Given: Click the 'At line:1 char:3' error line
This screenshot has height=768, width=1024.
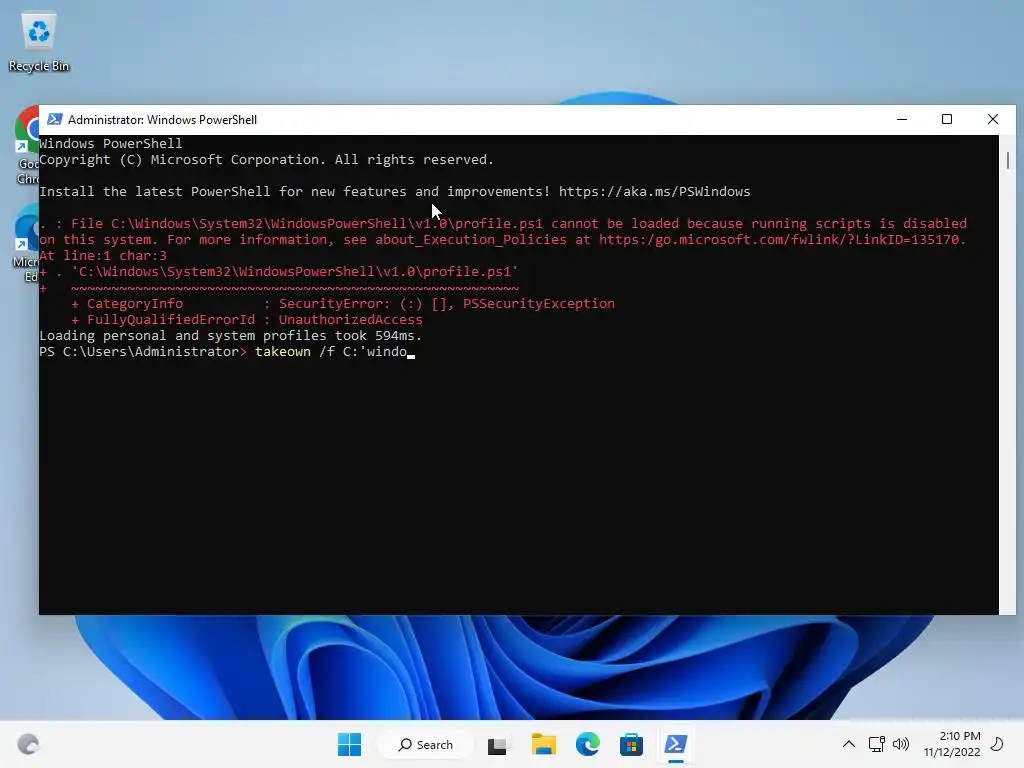Looking at the screenshot, I should [x=103, y=255].
